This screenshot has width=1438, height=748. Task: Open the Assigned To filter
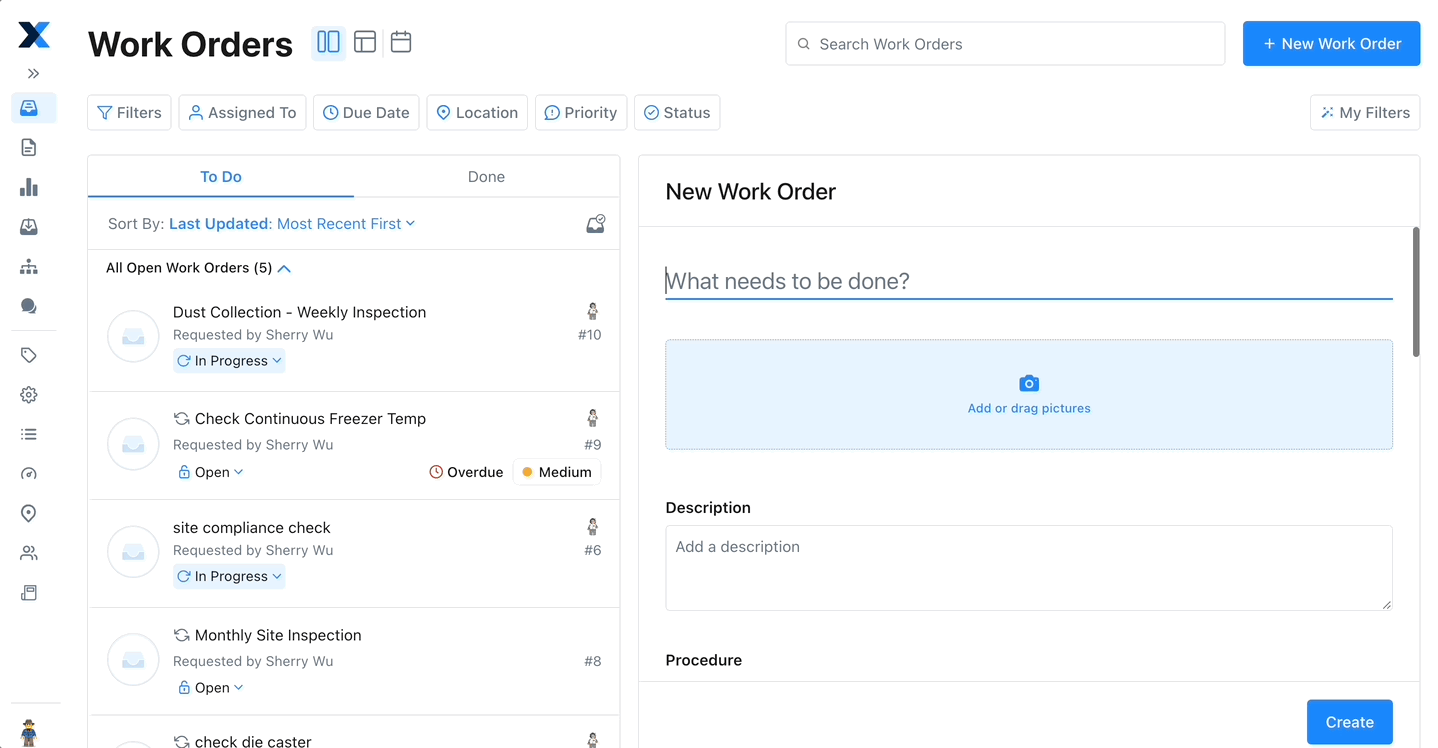(x=242, y=113)
